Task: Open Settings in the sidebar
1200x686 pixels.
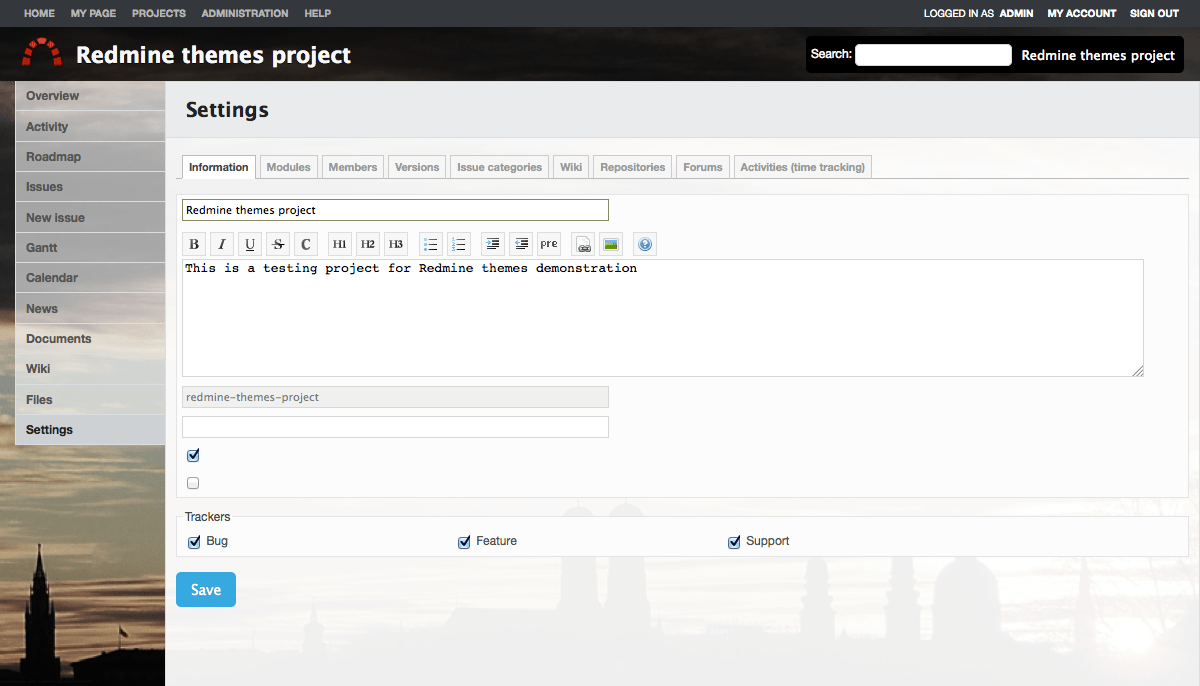Action: click(90, 430)
